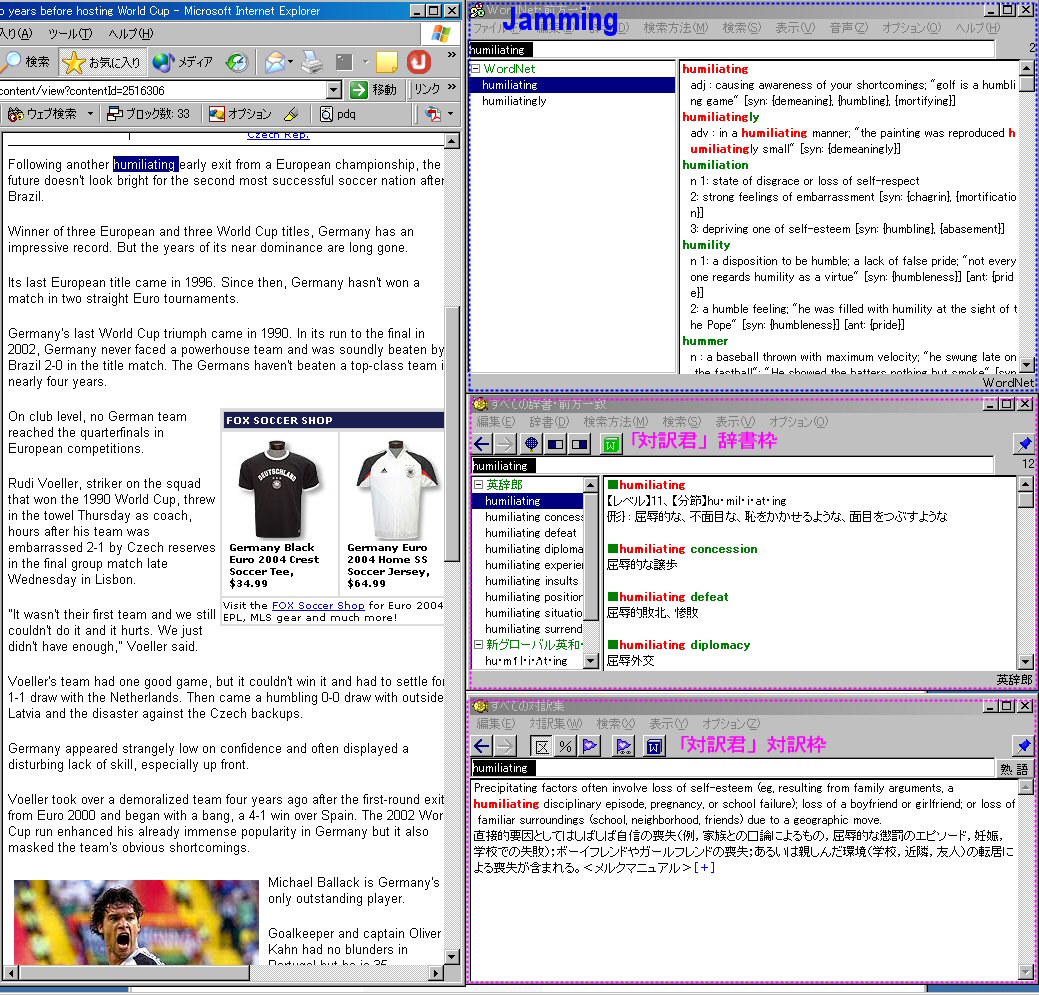Click the gray Edit square icon in IE toolbar
This screenshot has height=995, width=1039.
pos(344,62)
